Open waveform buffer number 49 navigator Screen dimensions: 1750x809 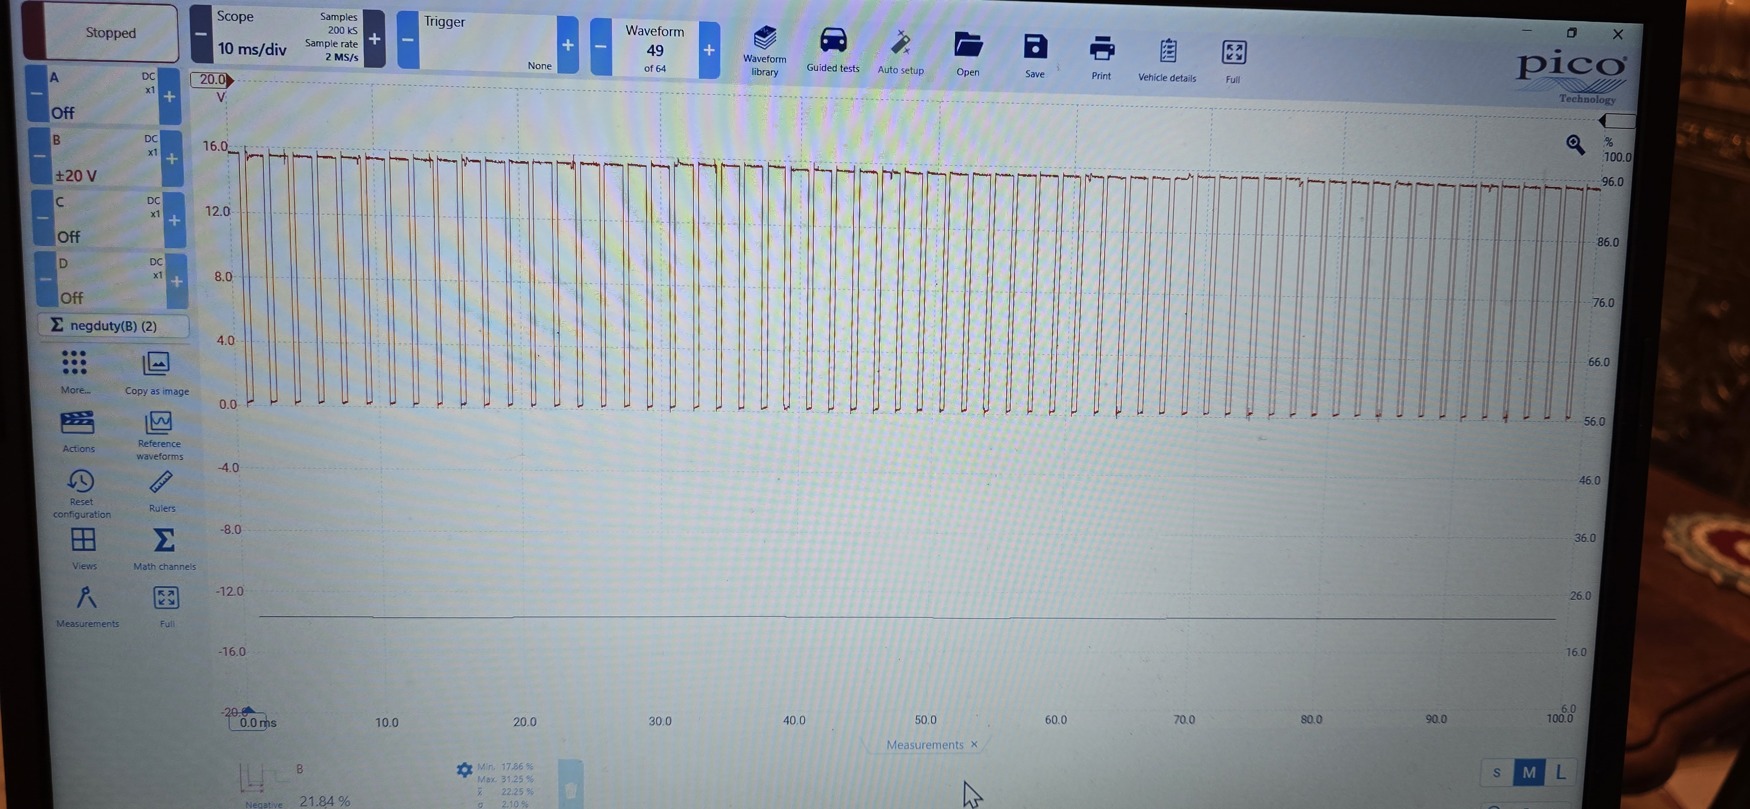click(x=655, y=48)
